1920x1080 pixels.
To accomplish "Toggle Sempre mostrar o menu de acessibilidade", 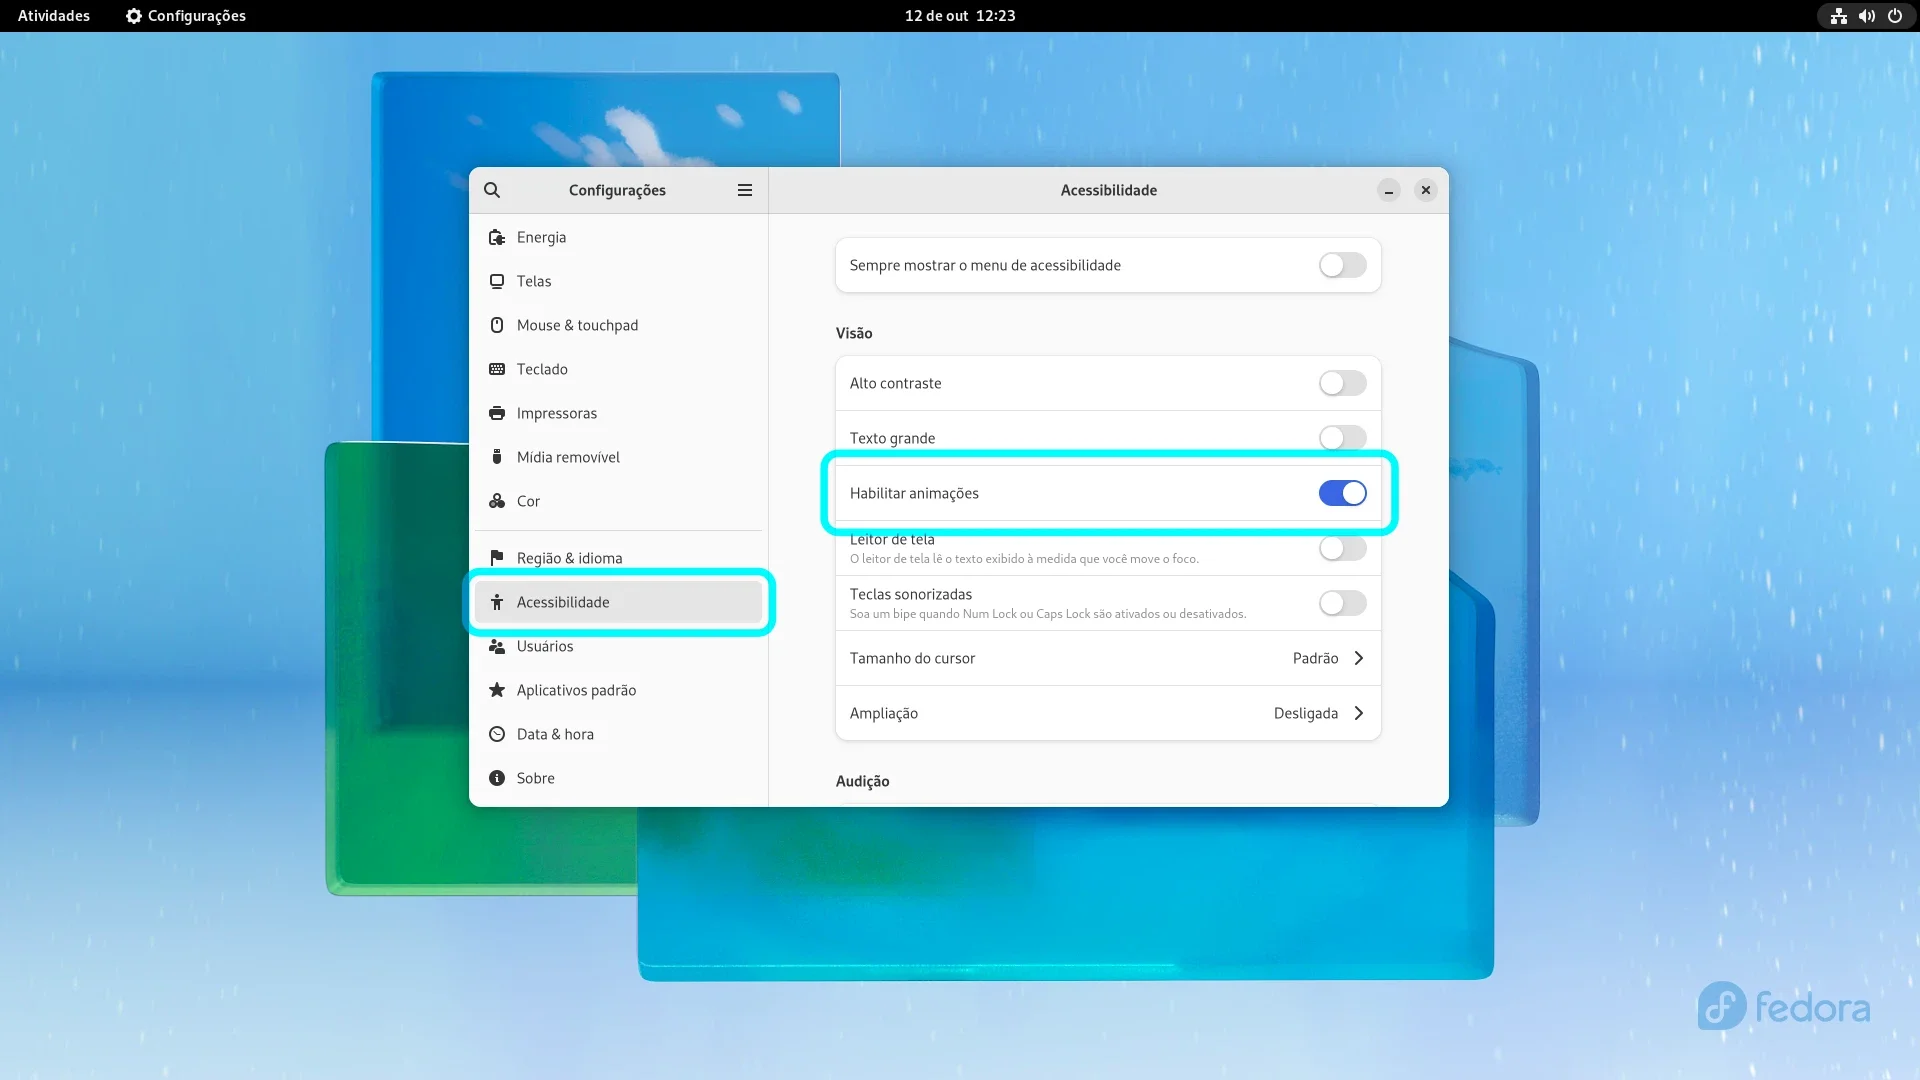I will (1342, 265).
